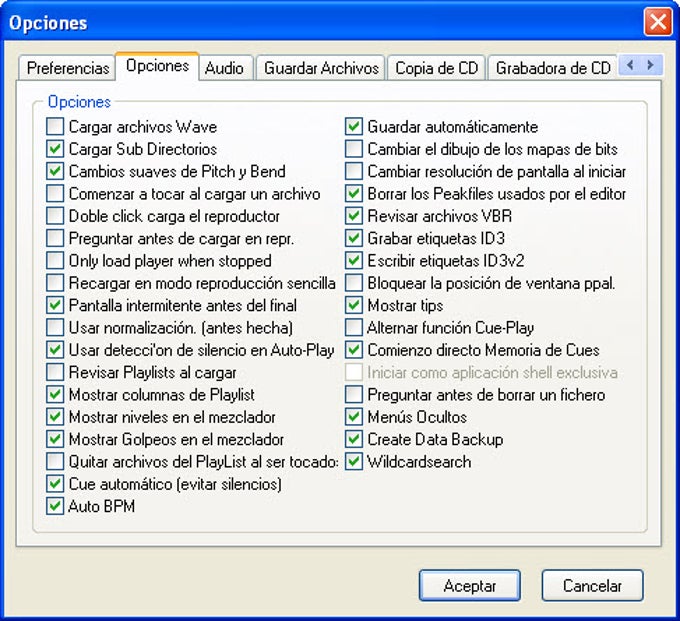Uncheck Cue automático (evitar silencios)

(55, 484)
